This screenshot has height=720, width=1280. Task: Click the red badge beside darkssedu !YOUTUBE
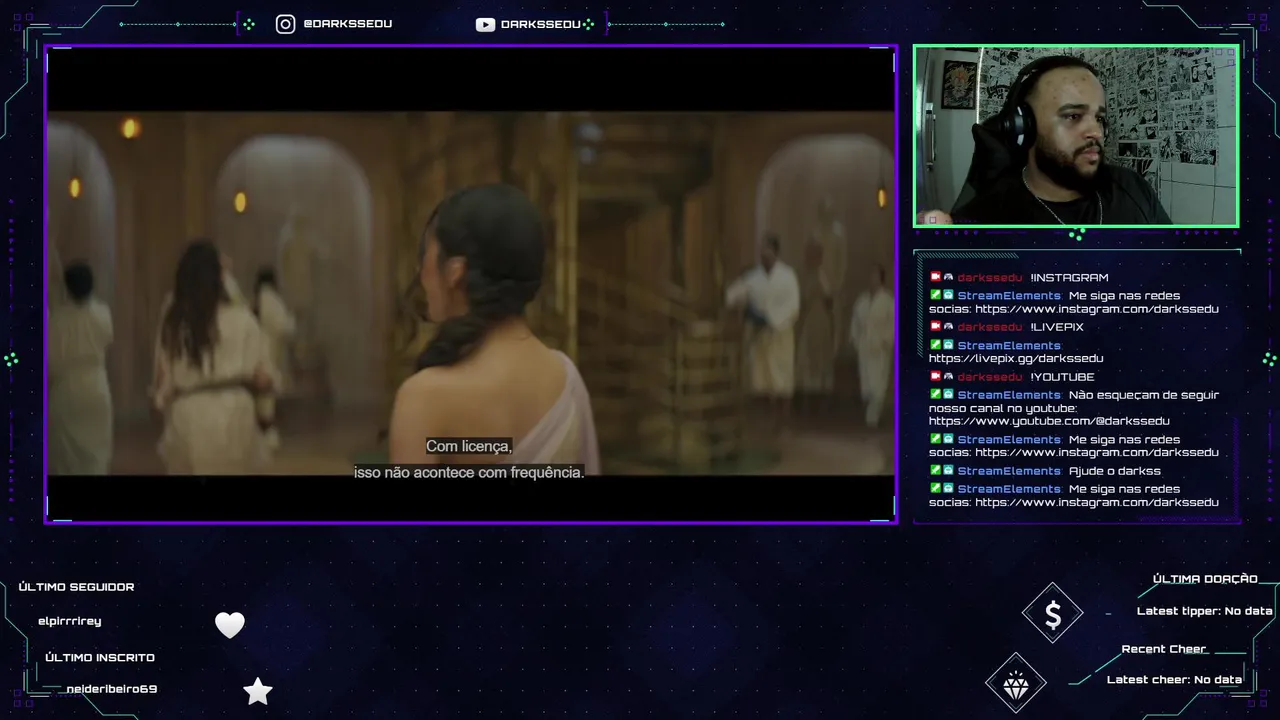pos(936,376)
